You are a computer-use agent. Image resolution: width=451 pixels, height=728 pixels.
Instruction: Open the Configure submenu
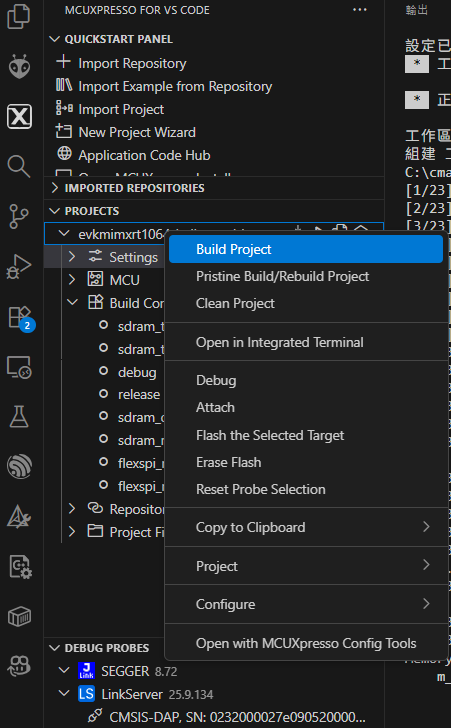coord(306,604)
